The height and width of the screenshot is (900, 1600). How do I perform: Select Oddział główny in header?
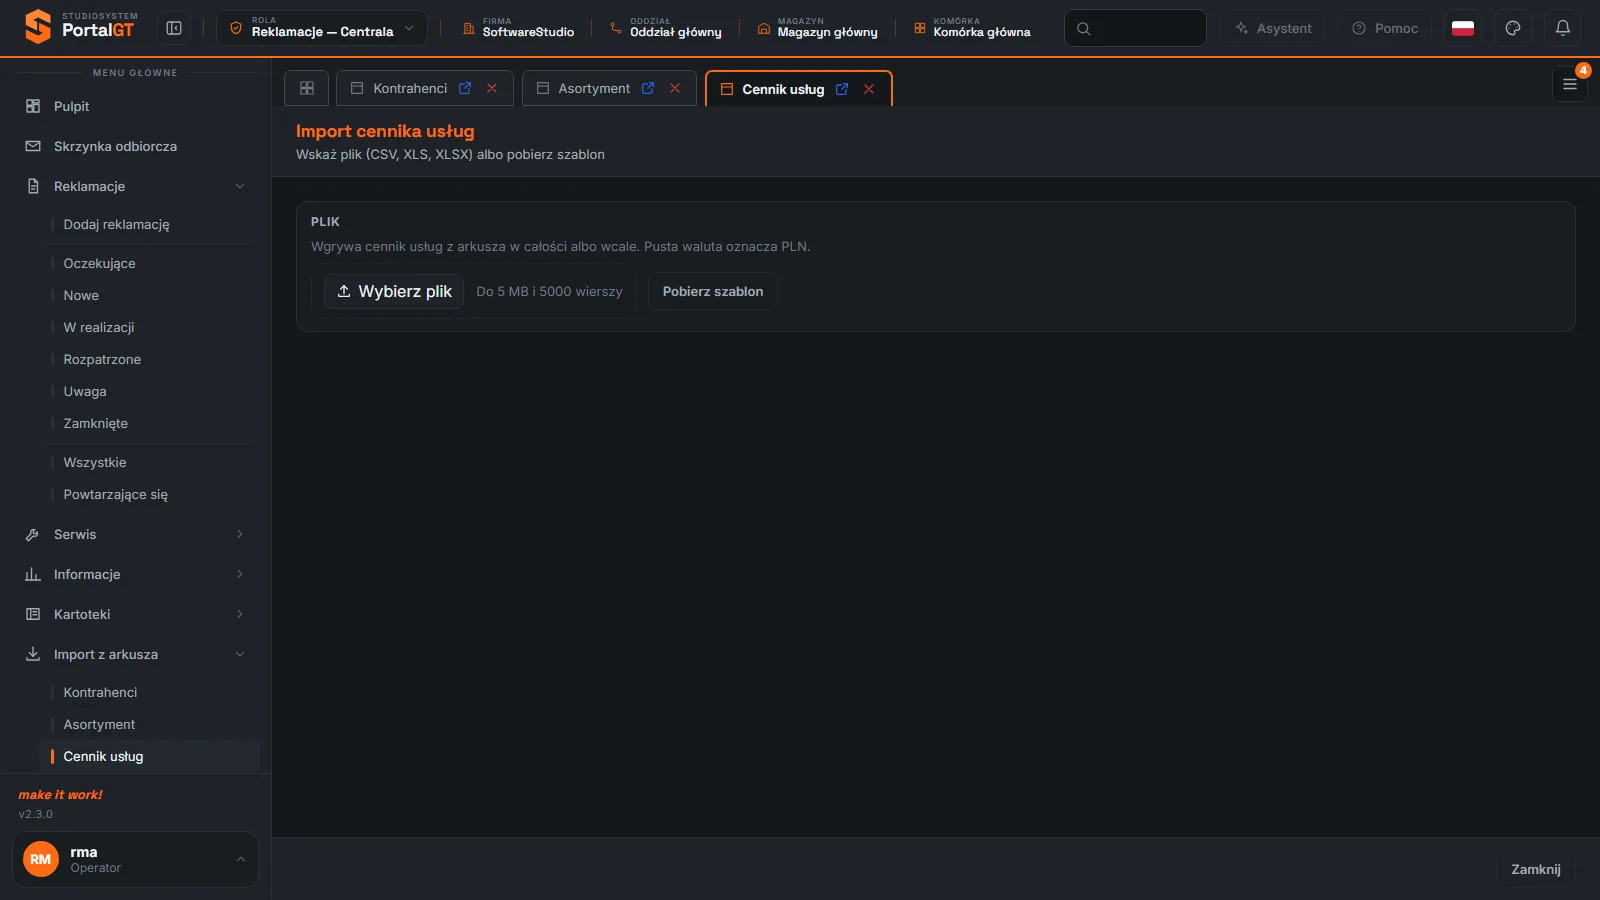click(666, 28)
